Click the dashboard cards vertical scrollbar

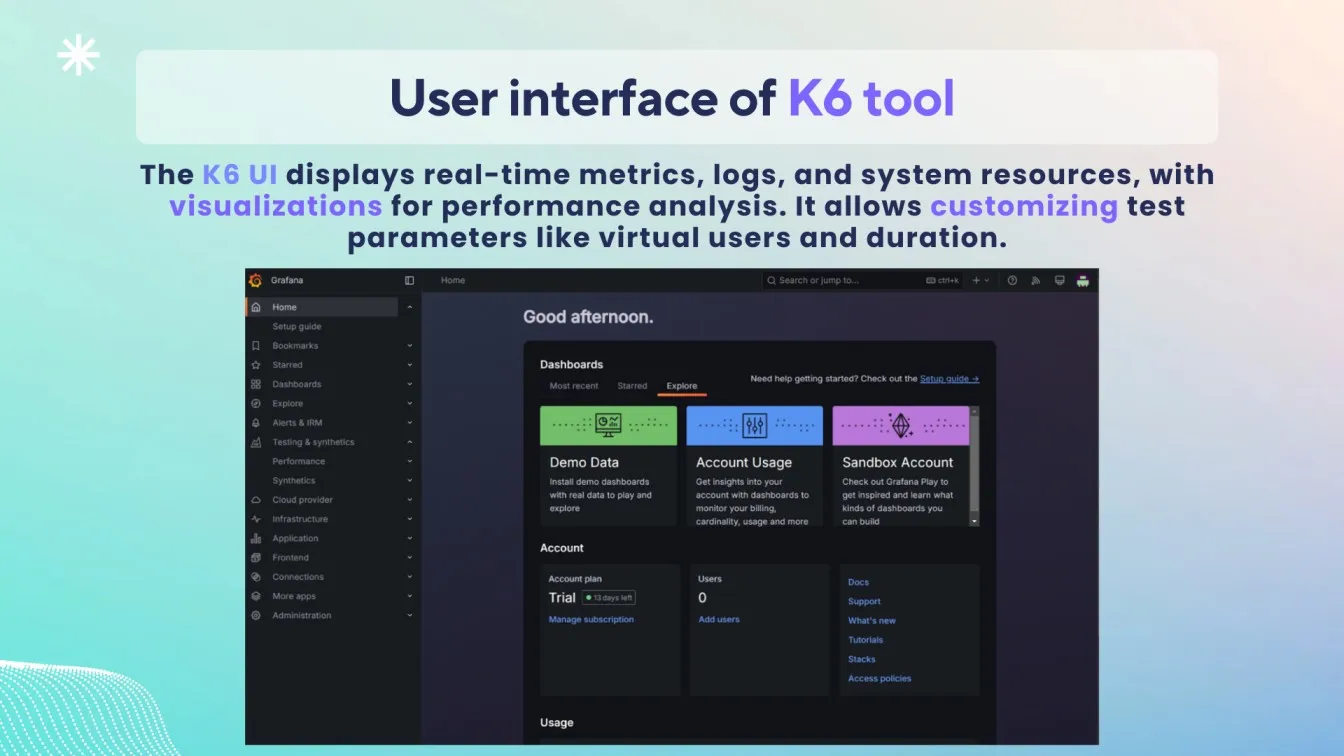tap(975, 465)
